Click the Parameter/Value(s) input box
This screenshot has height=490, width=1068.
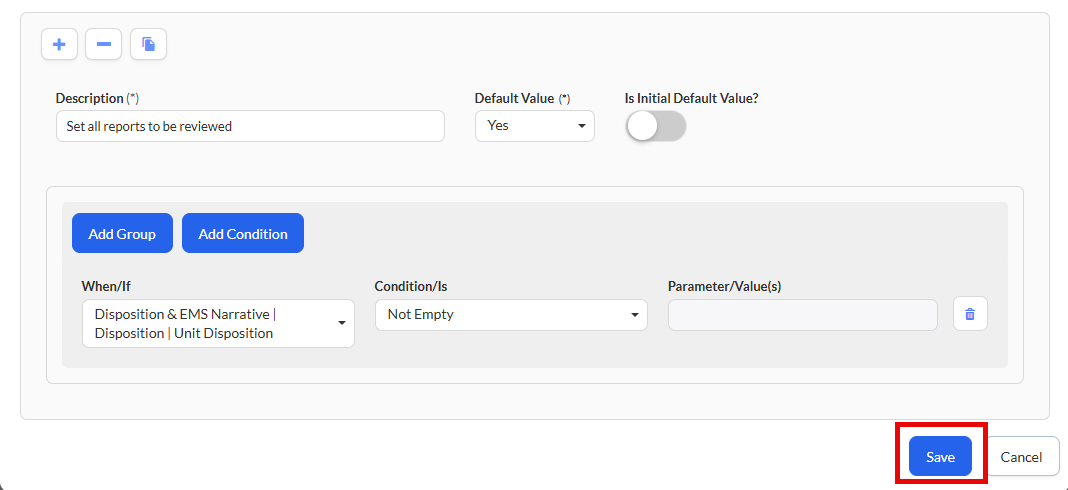[802, 315]
